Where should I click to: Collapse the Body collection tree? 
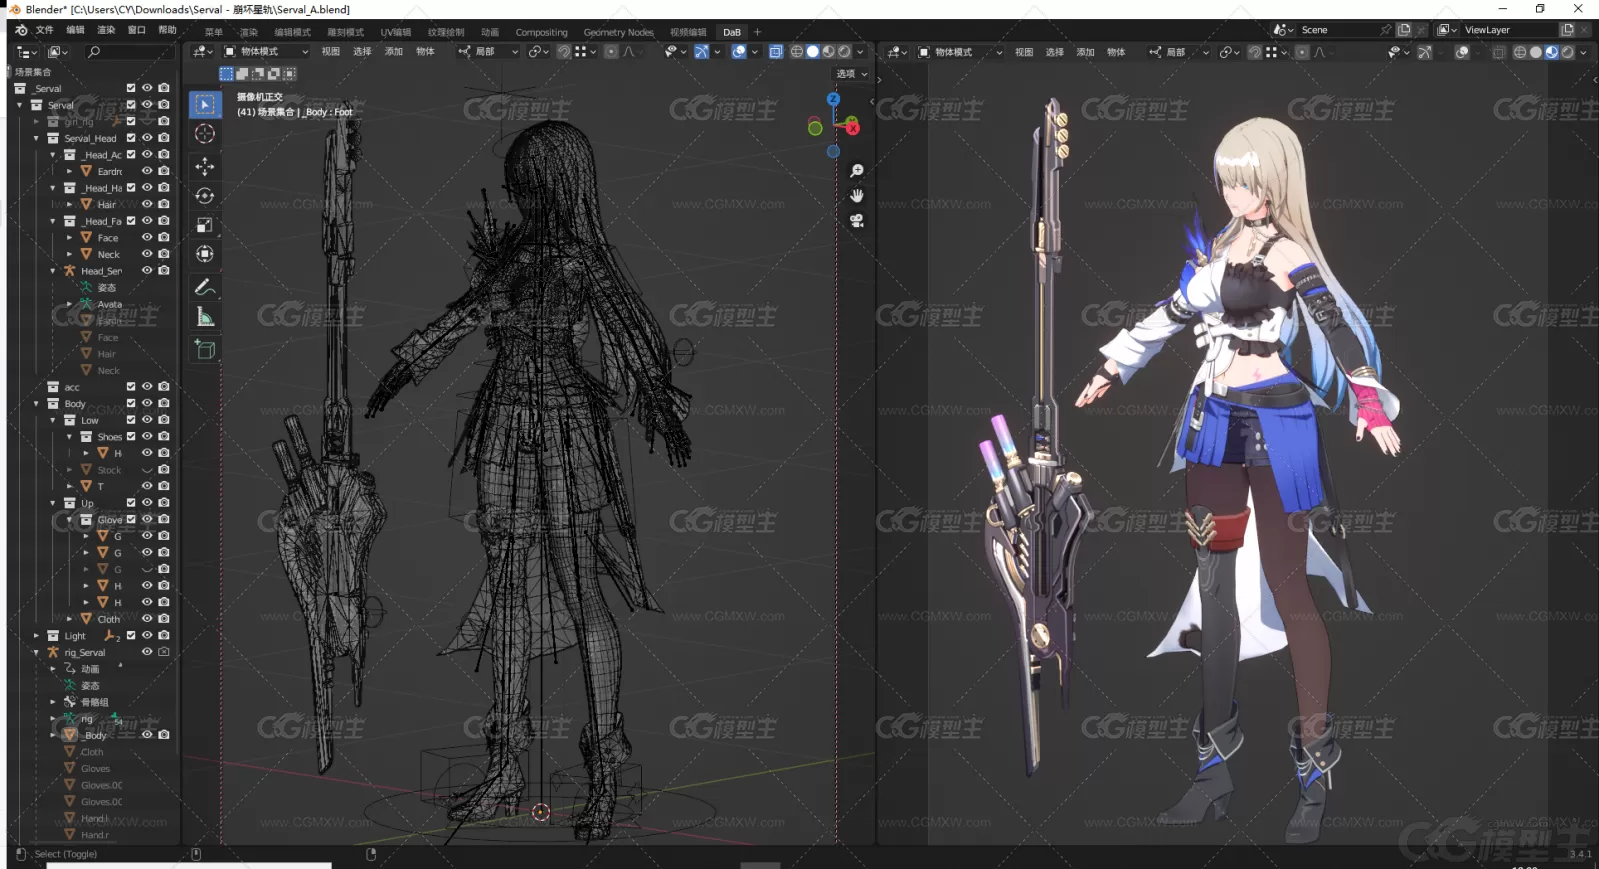[37, 403]
